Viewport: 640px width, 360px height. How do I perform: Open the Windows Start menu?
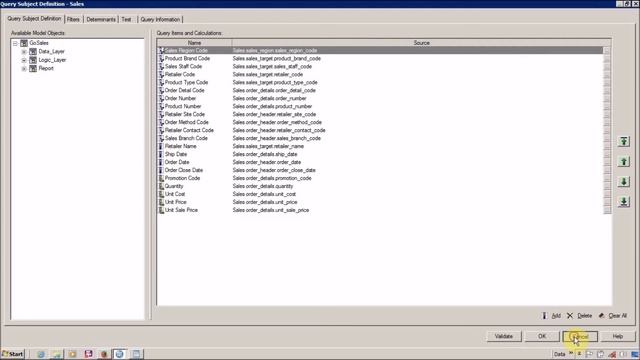point(13,354)
